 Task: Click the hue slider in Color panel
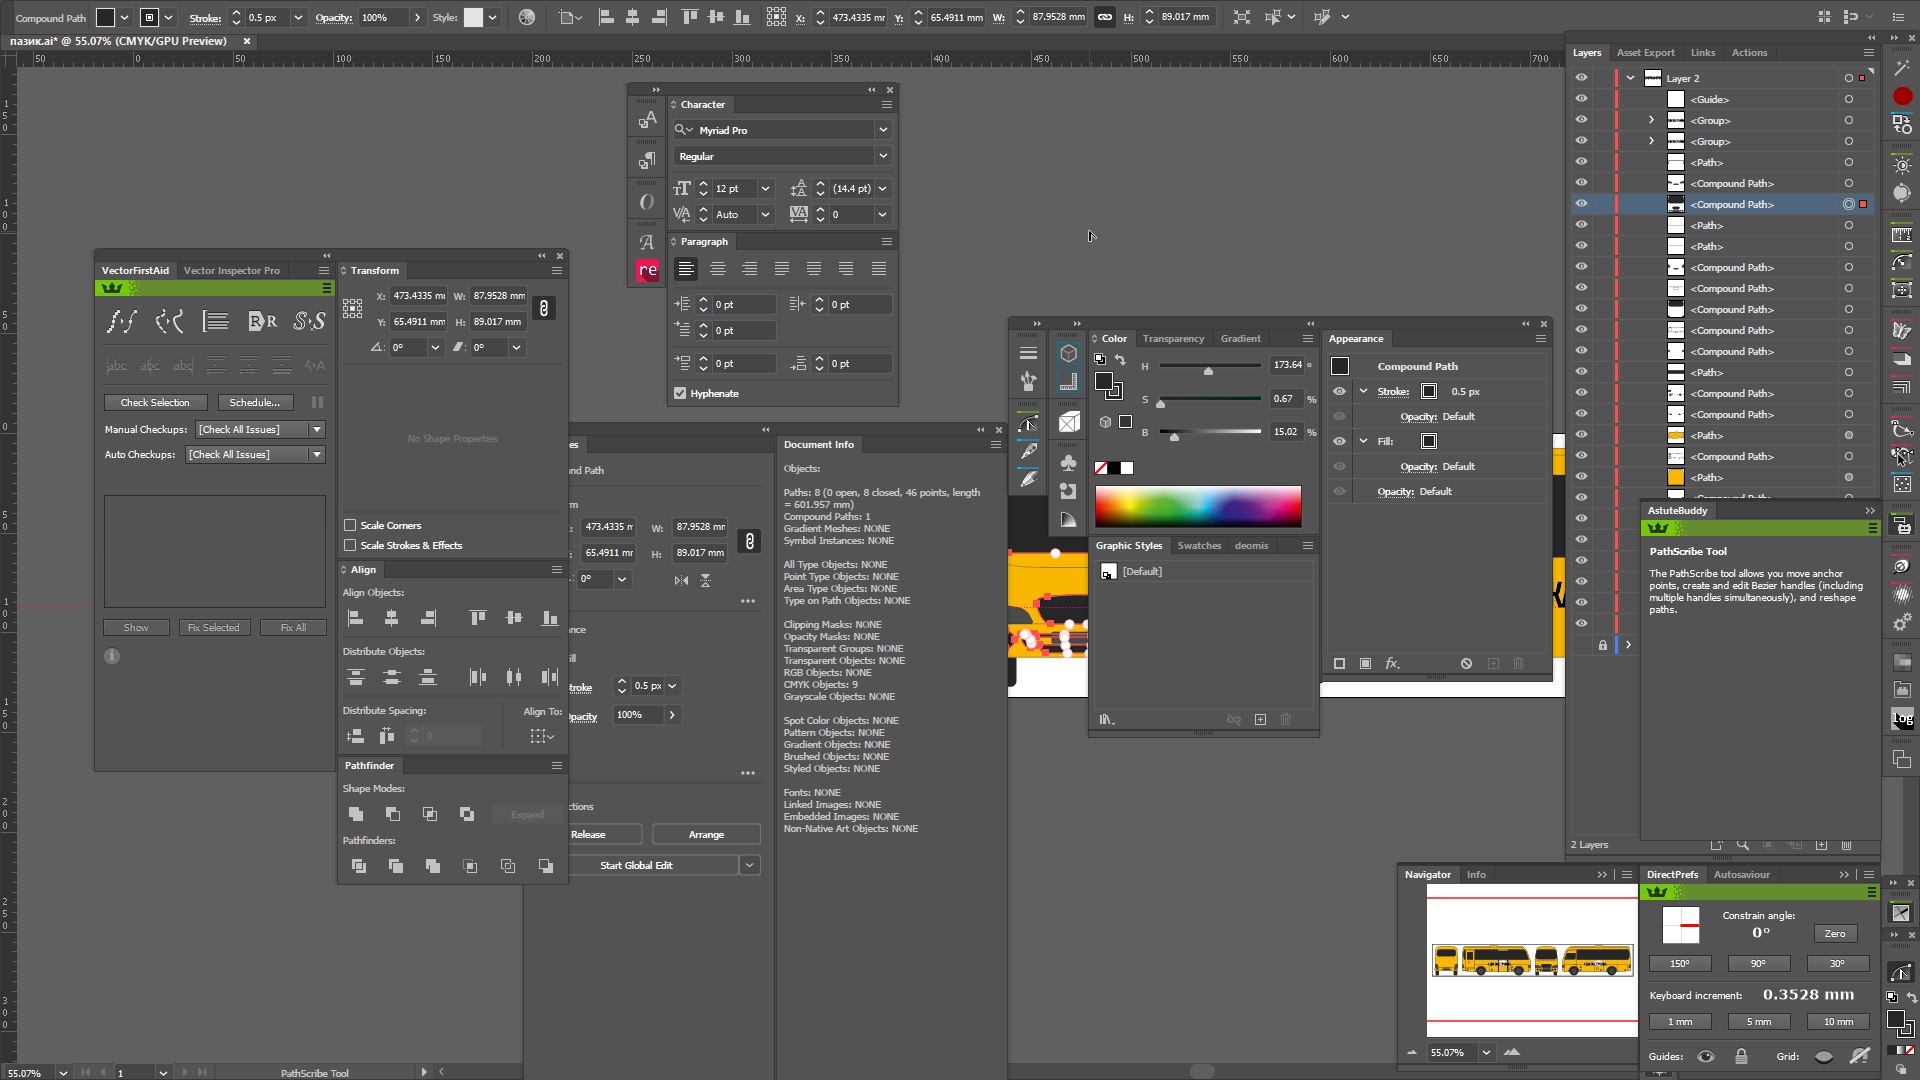tap(1210, 367)
